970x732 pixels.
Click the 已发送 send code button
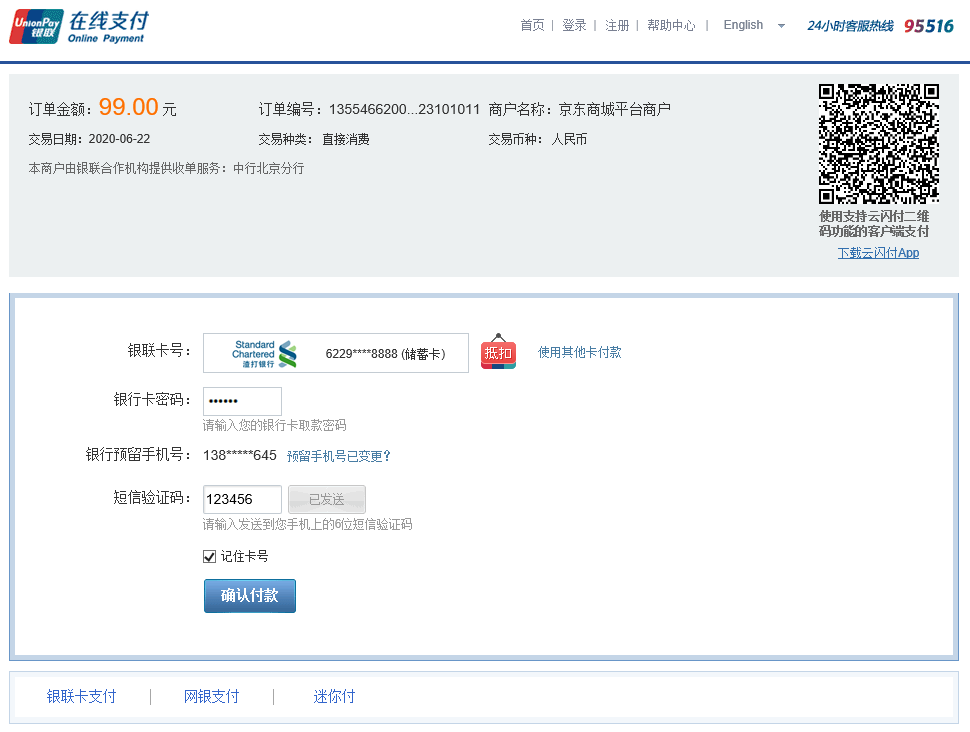[327, 499]
